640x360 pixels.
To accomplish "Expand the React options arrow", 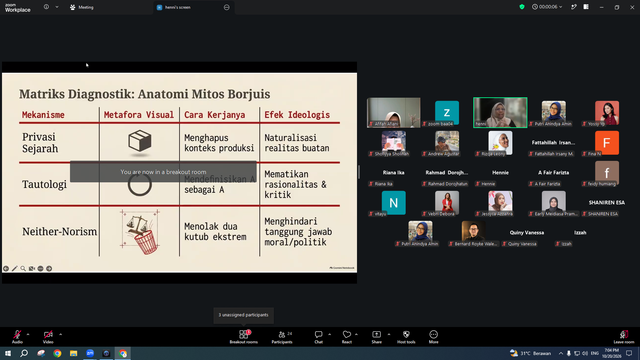I will [356, 334].
